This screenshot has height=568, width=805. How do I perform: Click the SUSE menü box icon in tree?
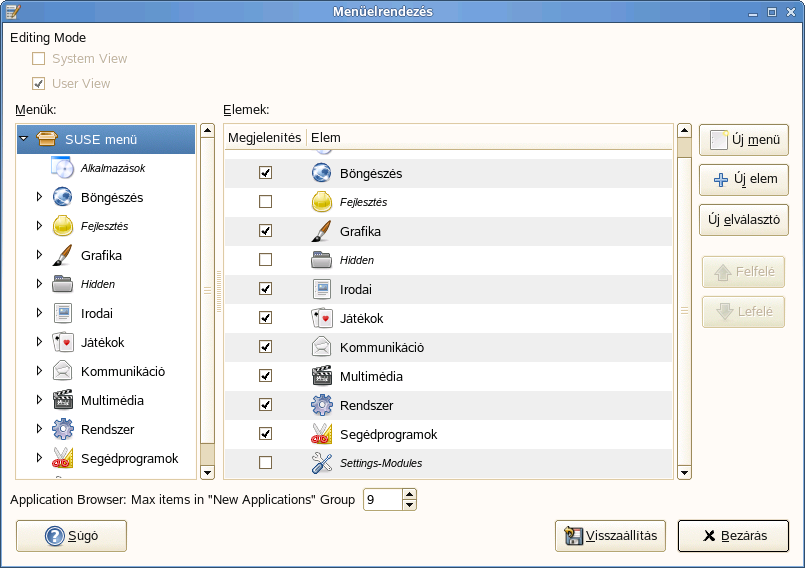[47, 139]
